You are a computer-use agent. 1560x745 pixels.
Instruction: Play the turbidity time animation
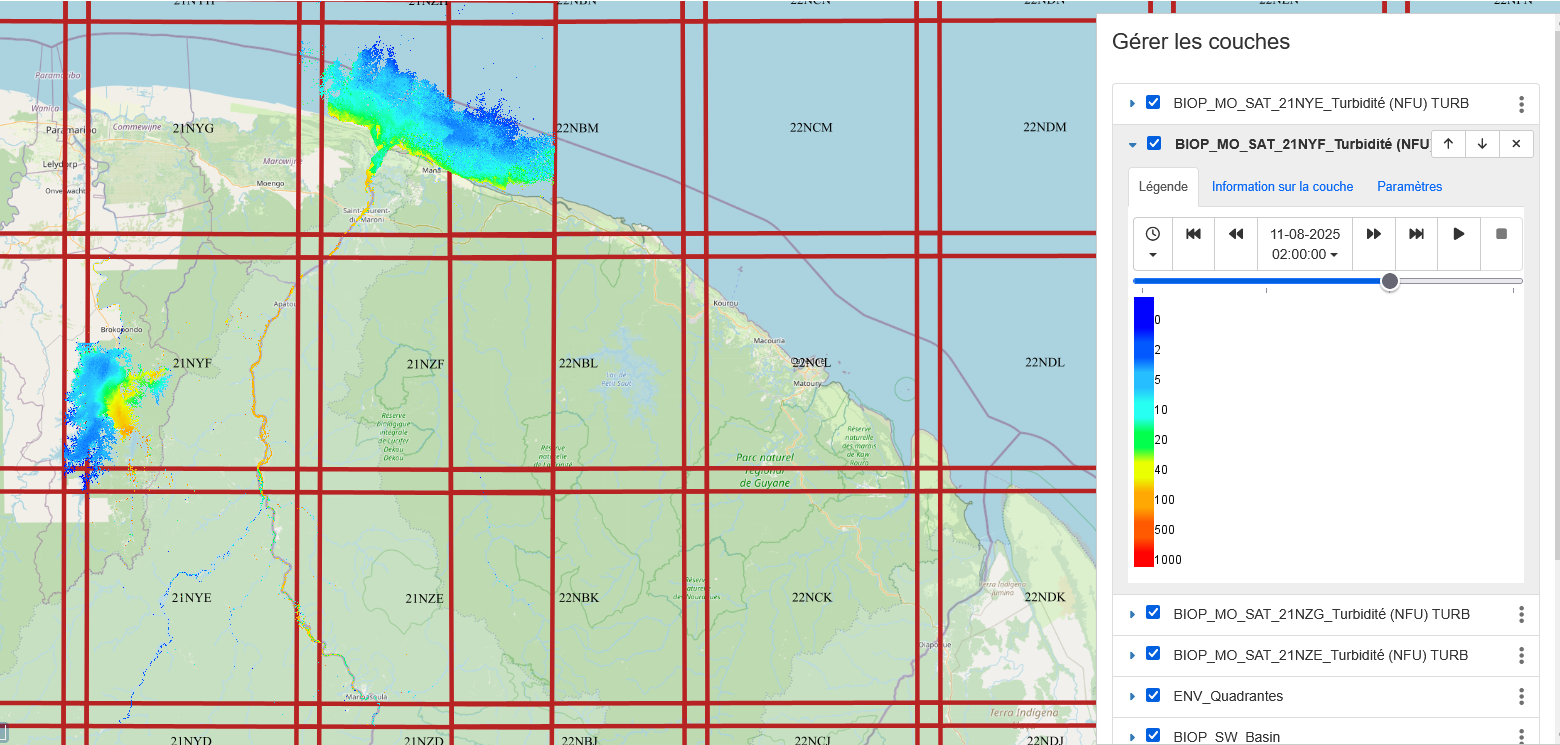pos(1459,234)
